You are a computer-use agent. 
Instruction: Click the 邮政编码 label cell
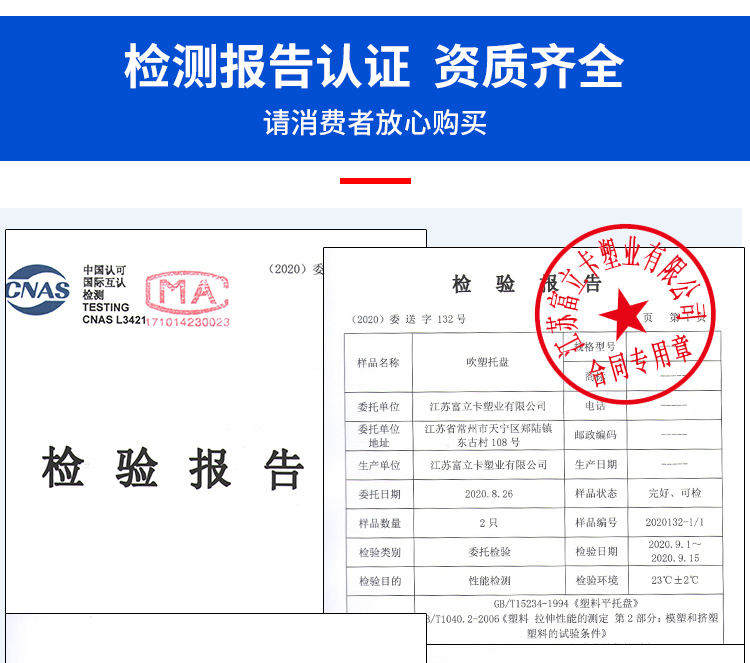(596, 435)
